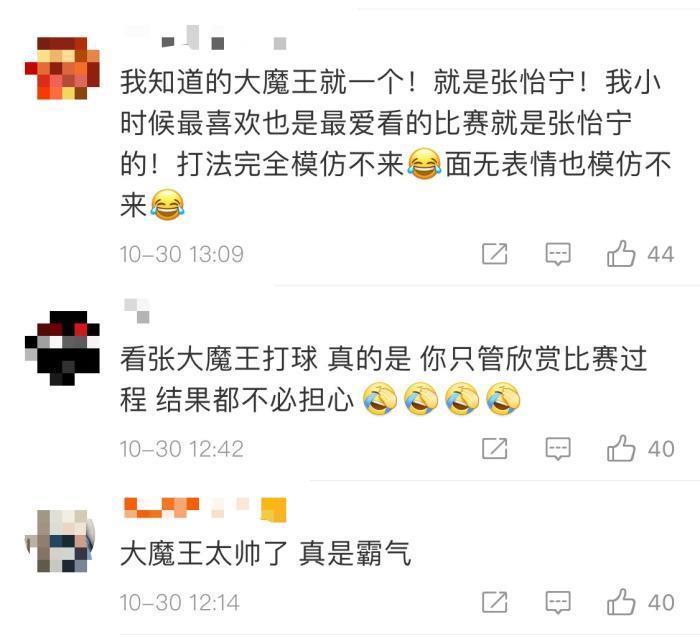The image size is (700, 637).
Task: Like the 10-30 12:14 comment
Action: [640, 602]
